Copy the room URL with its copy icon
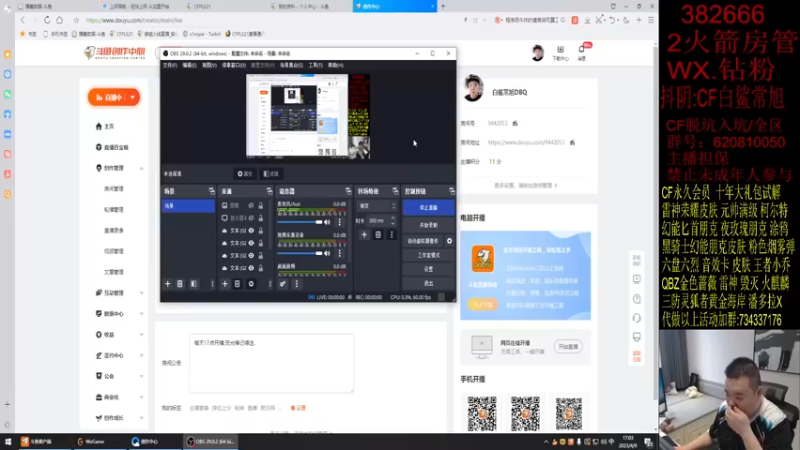800x450 pixels. 572,143
